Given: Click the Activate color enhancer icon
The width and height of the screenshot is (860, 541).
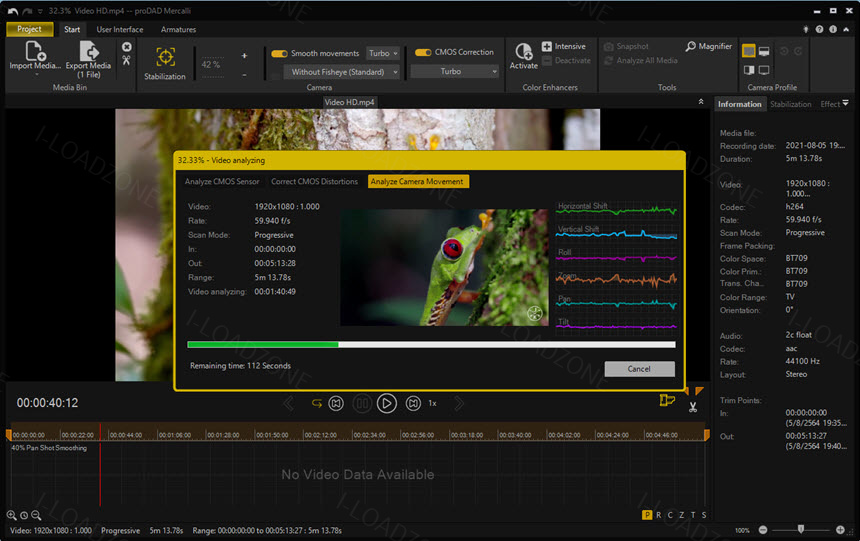Looking at the screenshot, I should point(524,51).
